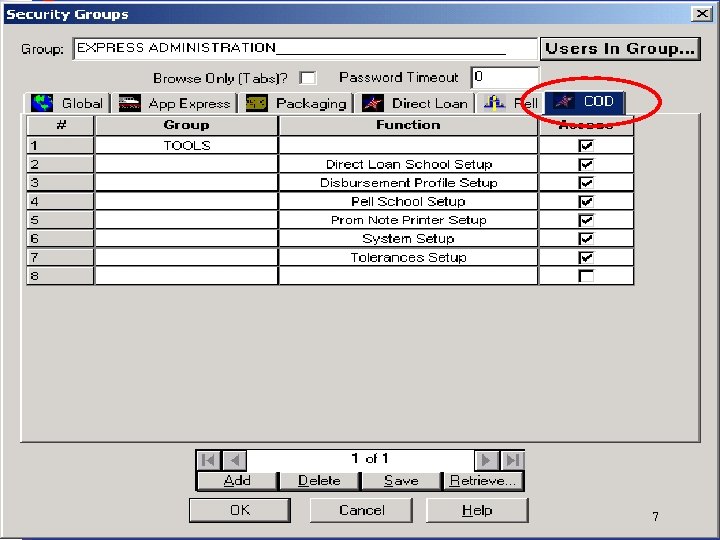Image resolution: width=720 pixels, height=540 pixels.
Task: Select row number 1 header
Action: (x=60, y=146)
